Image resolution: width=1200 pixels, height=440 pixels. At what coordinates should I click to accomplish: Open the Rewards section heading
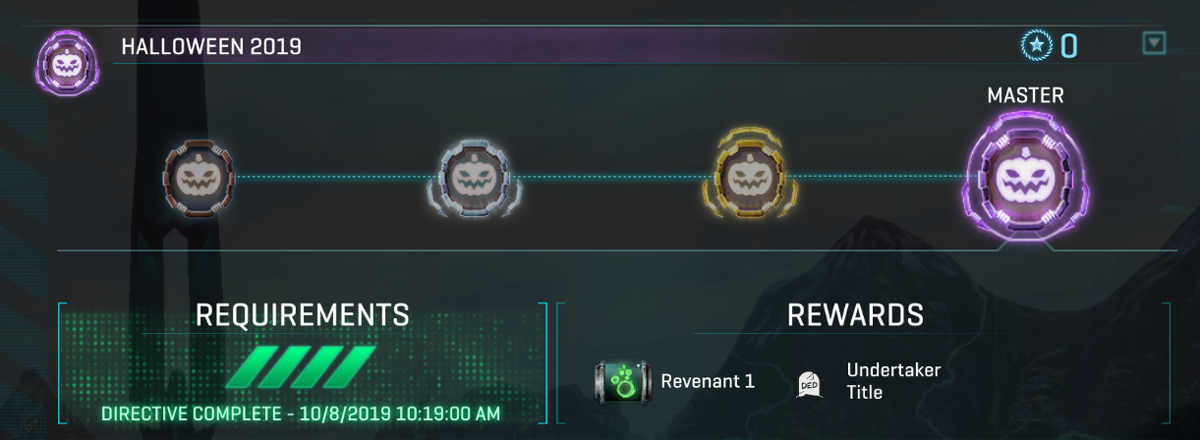click(855, 314)
